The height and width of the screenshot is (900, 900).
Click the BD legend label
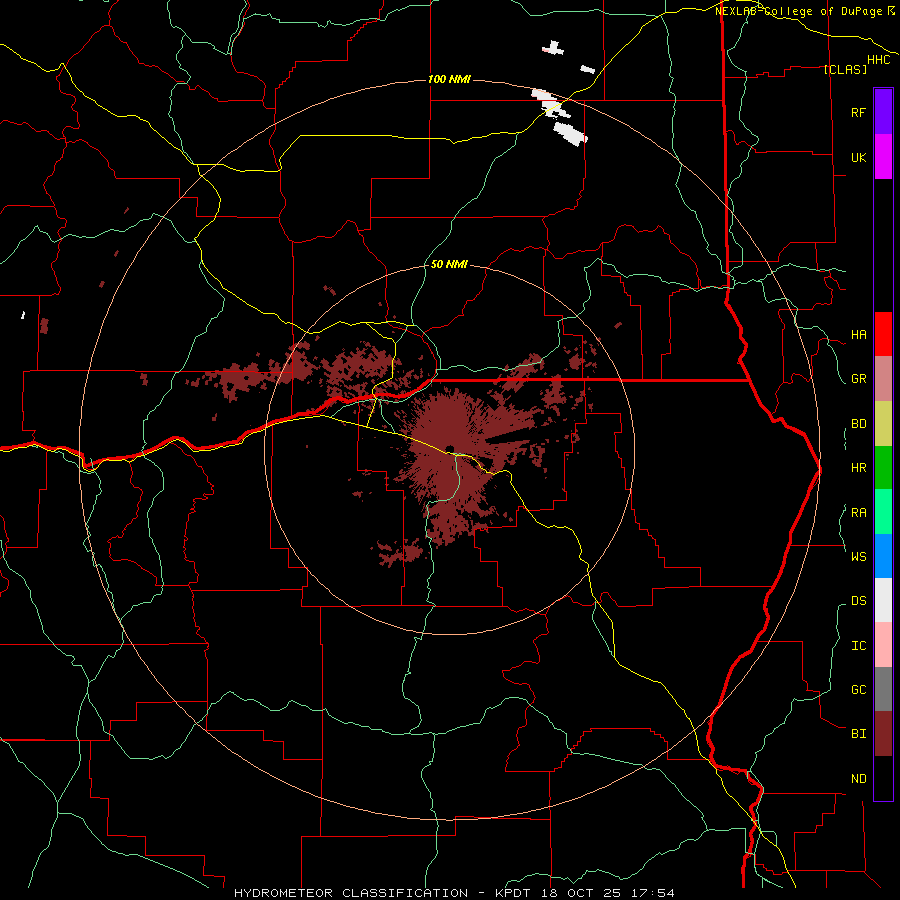pos(858,424)
